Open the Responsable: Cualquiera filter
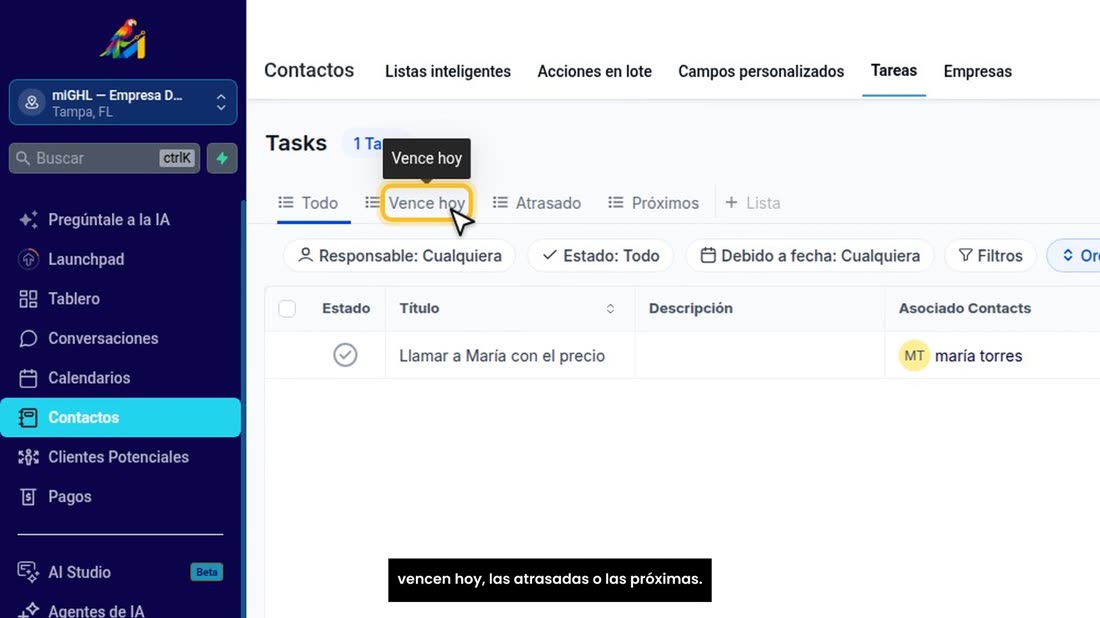 [x=399, y=256]
